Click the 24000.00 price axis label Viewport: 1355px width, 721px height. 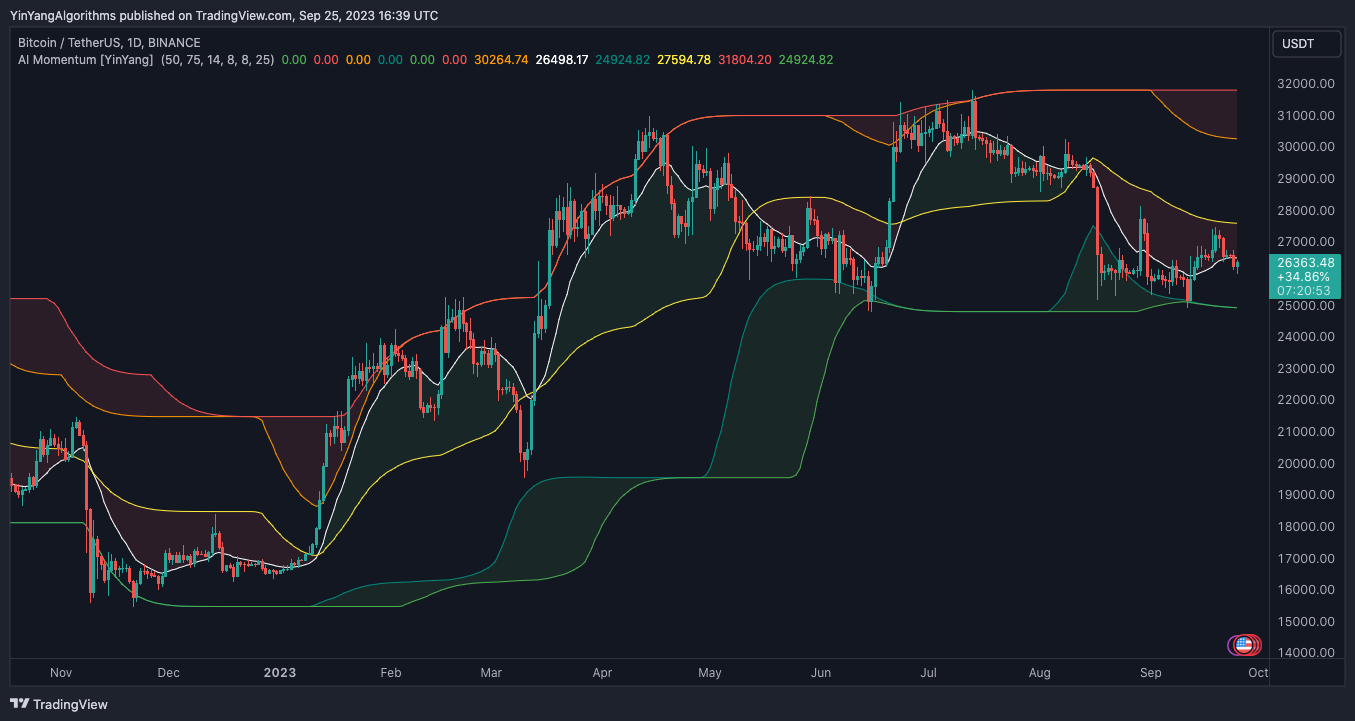pos(1306,337)
